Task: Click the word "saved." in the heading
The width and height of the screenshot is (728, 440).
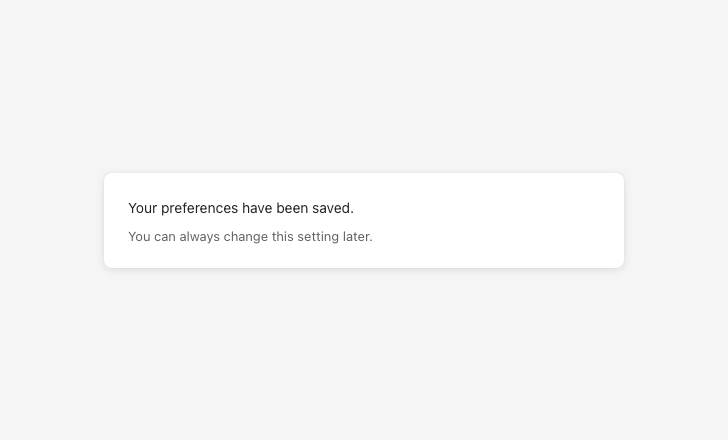Action: coord(335,208)
